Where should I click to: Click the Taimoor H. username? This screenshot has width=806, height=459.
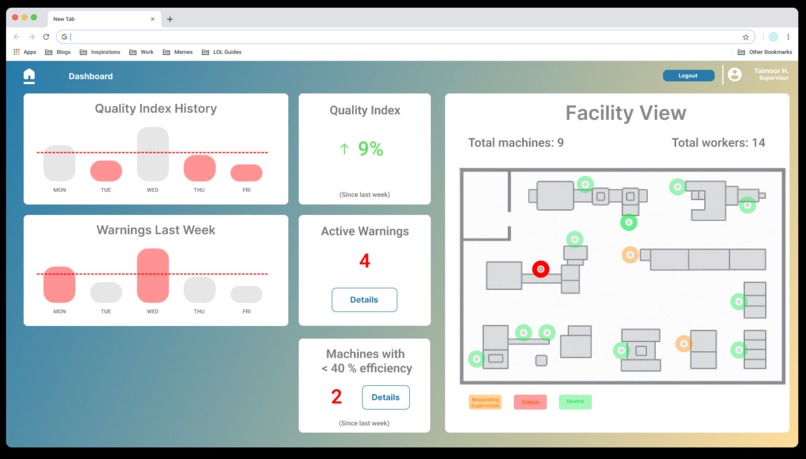(771, 71)
